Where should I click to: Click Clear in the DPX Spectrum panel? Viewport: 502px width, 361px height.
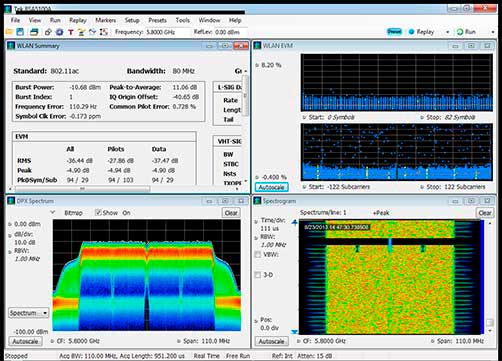pyautogui.click(x=231, y=213)
